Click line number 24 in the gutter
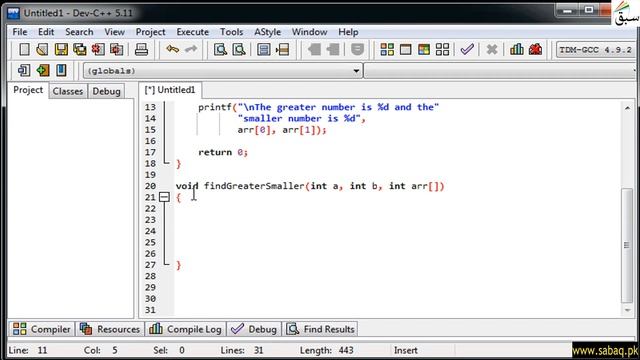The image size is (640, 360). 150,231
